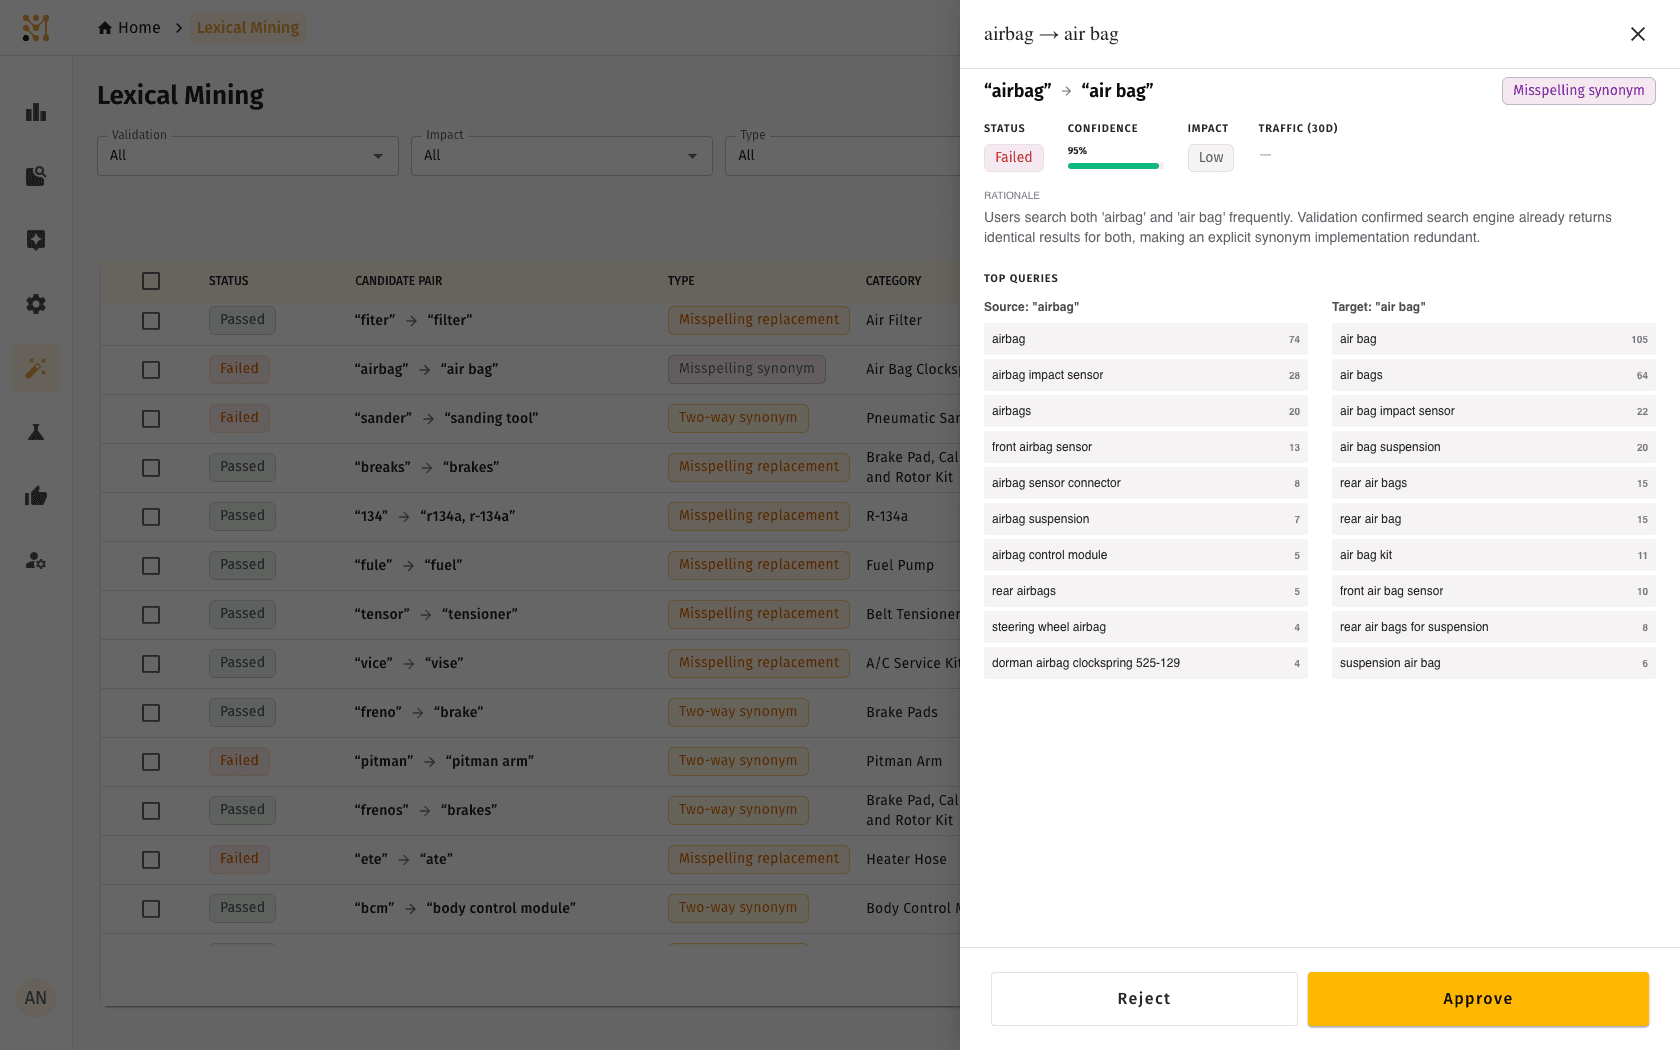Screen dimensions: 1680x1050
Task: Click the Misspelling synonym tag in panel
Action: [x=1578, y=91]
